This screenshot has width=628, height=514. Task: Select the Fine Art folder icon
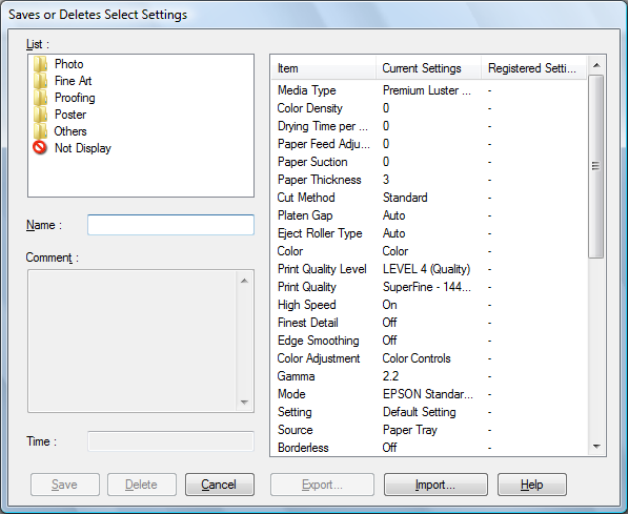[x=40, y=81]
